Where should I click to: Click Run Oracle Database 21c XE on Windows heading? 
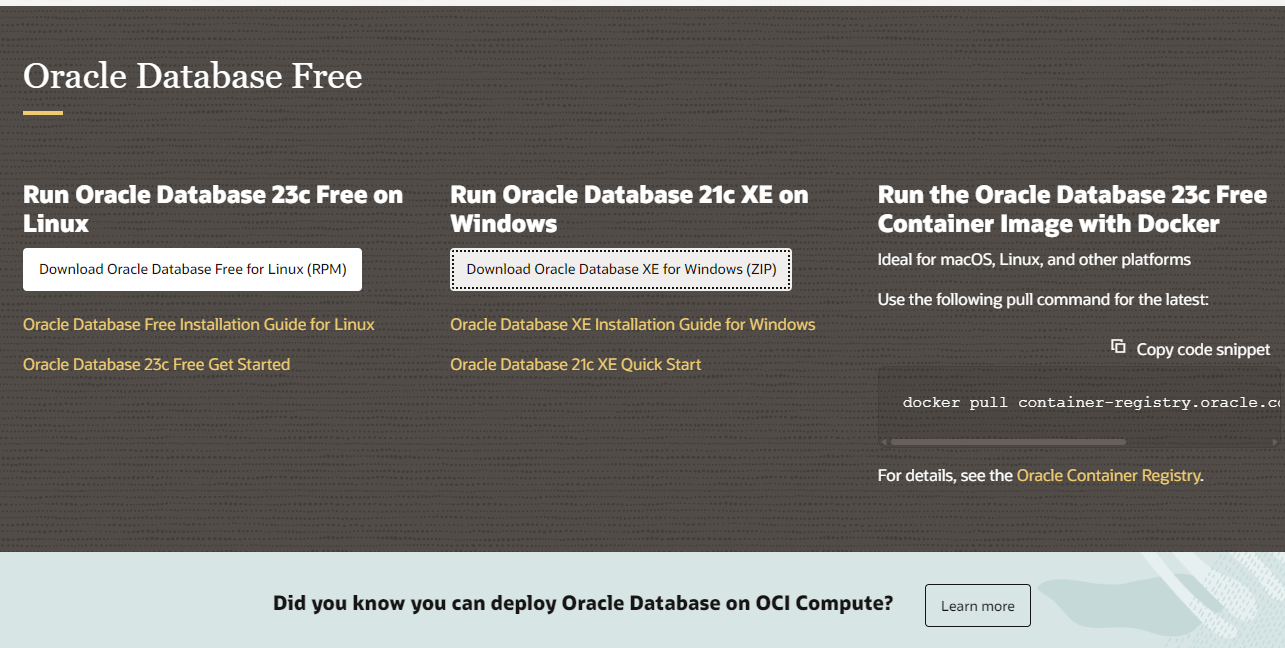(629, 209)
